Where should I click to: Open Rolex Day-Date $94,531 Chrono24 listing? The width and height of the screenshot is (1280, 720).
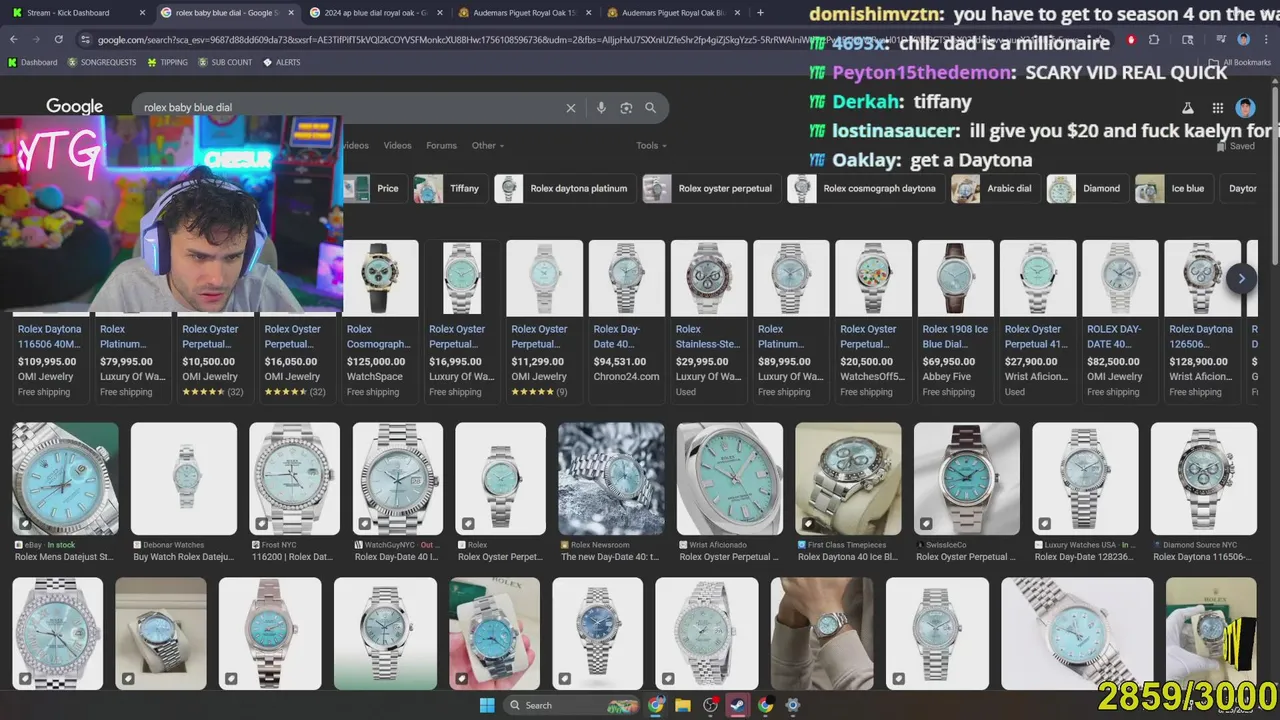point(627,320)
